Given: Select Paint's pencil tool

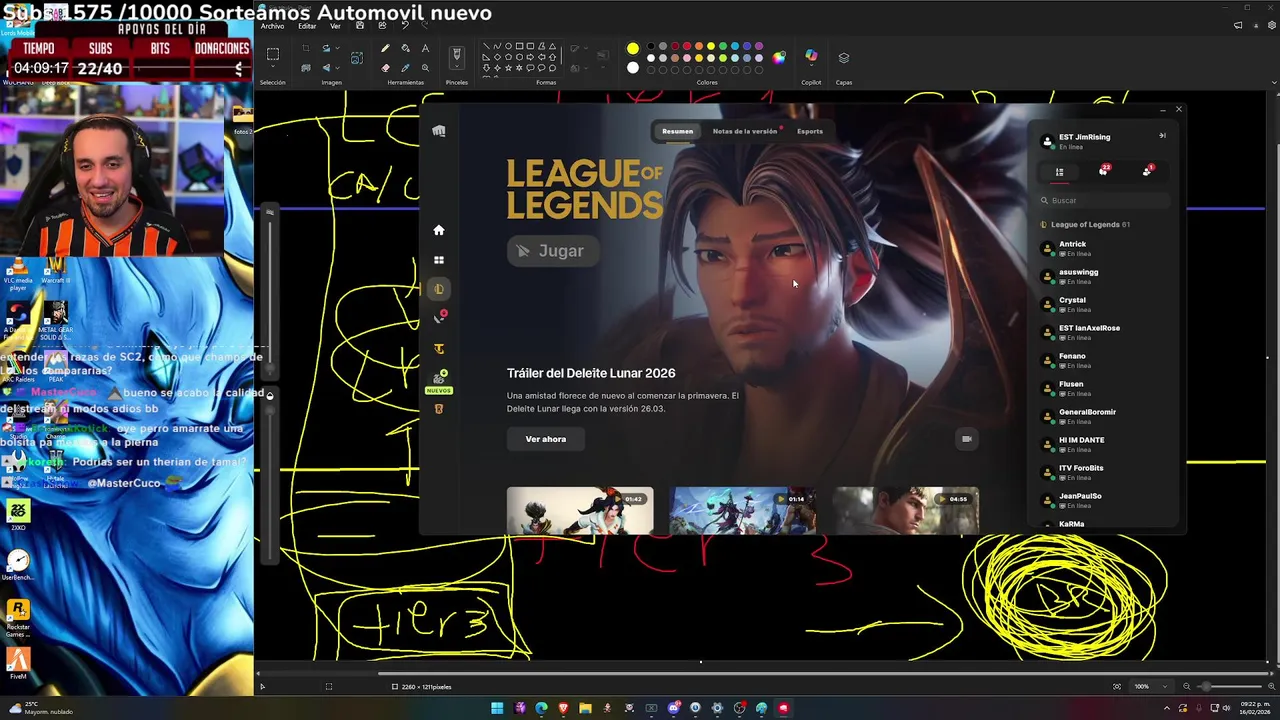Looking at the screenshot, I should tap(385, 48).
